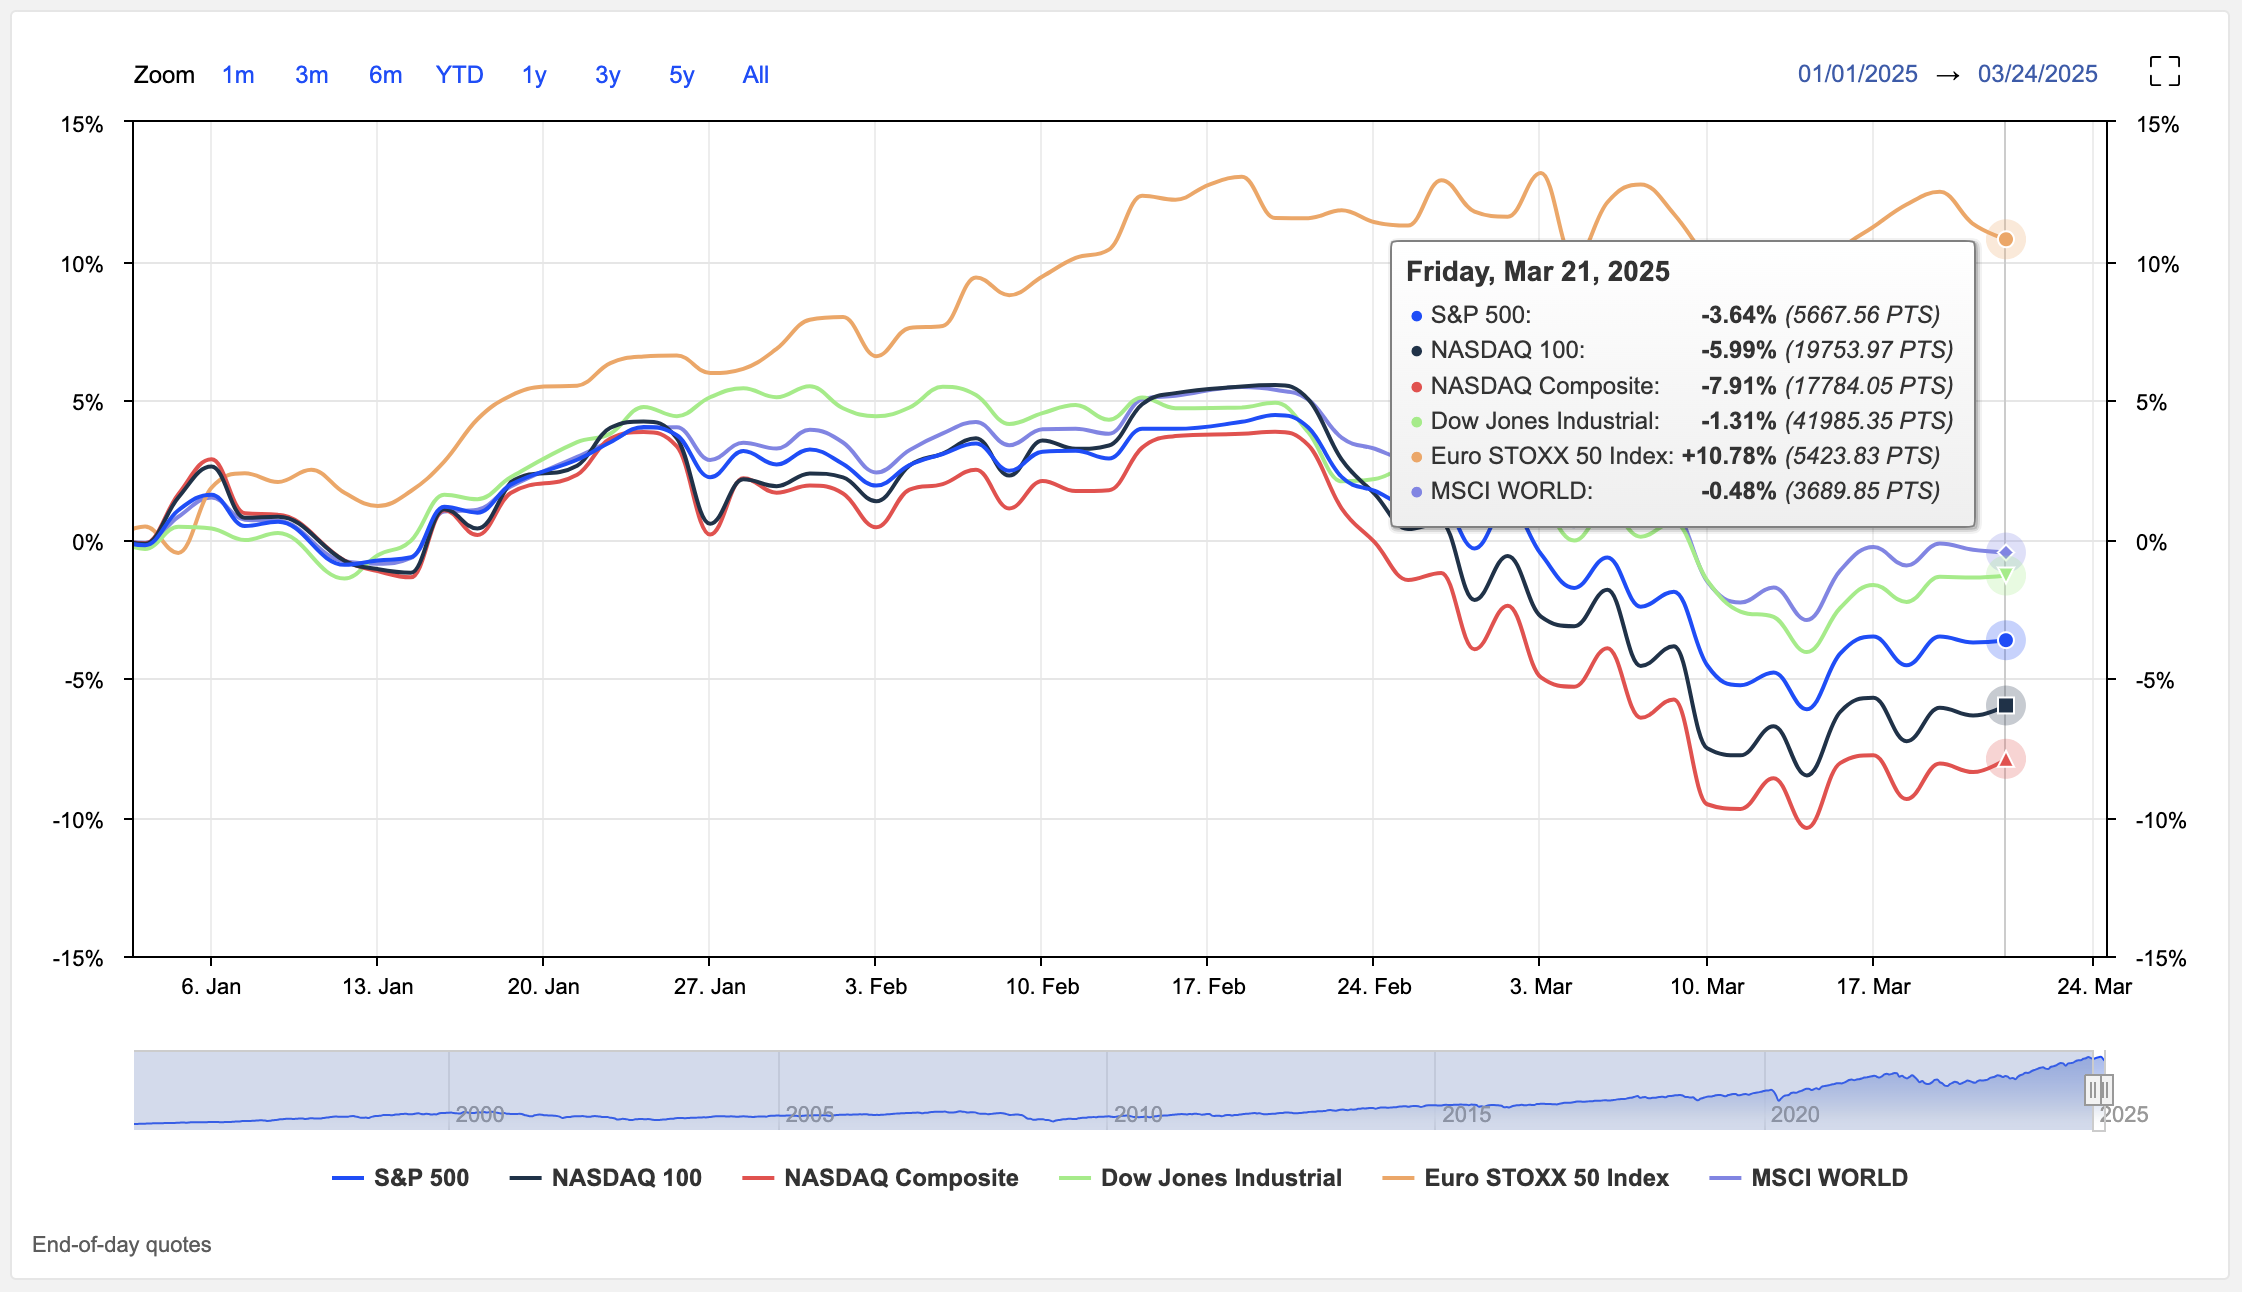This screenshot has width=2242, height=1292.
Task: Click navigator timeline near 2010
Action: (x=1138, y=1114)
